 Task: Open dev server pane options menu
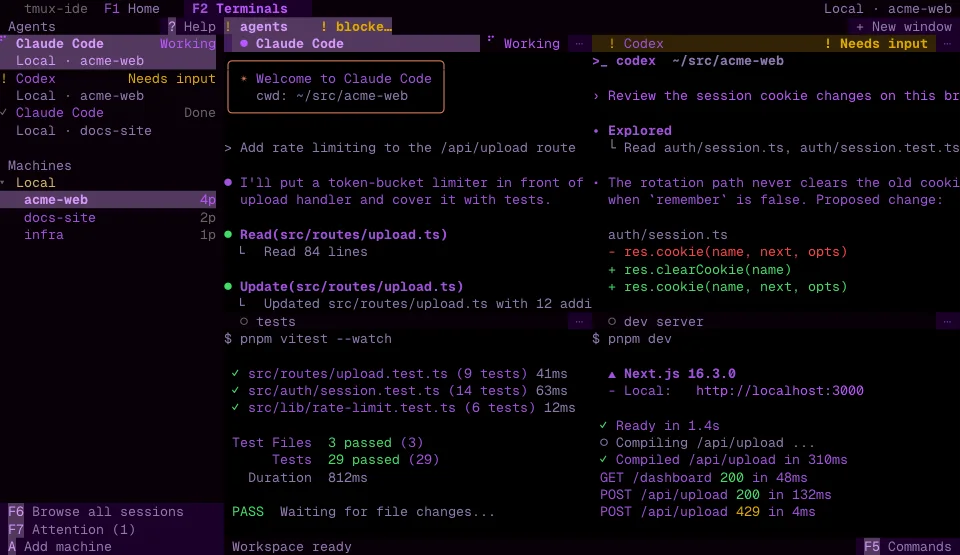tap(947, 321)
